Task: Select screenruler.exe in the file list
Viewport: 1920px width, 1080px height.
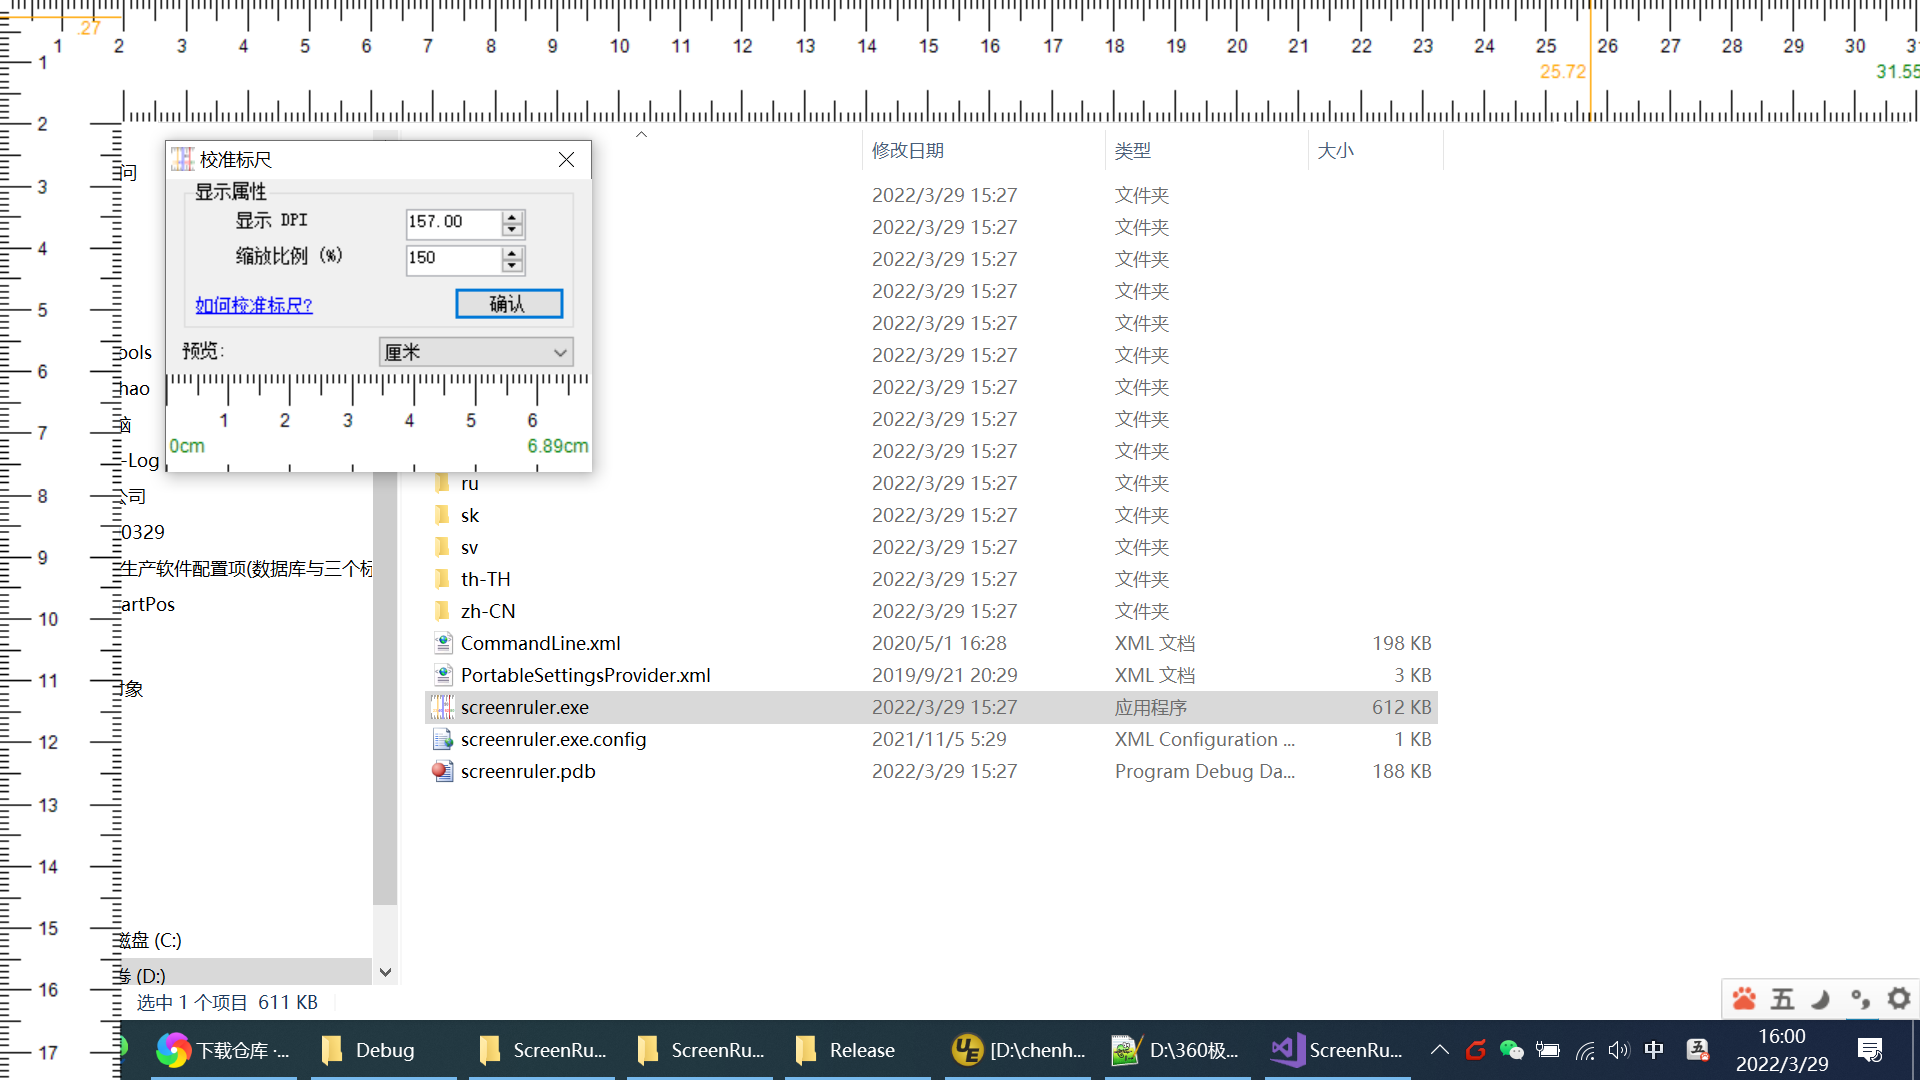Action: pos(525,707)
